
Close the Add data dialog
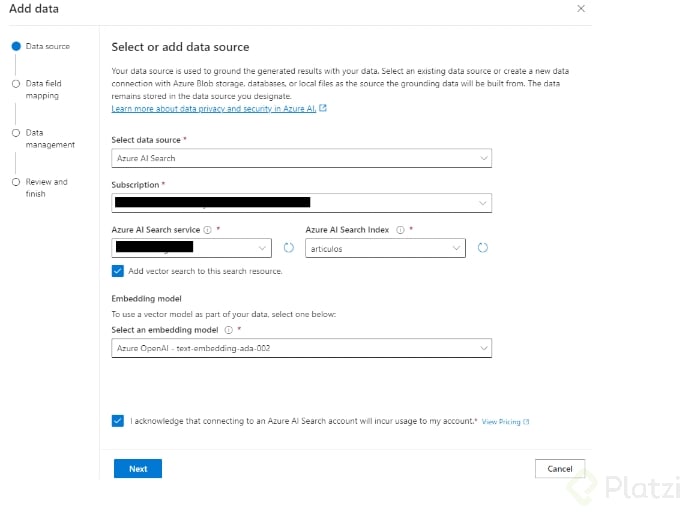[581, 8]
